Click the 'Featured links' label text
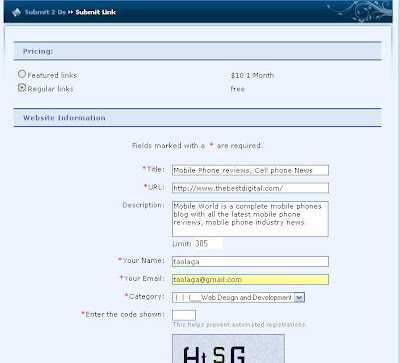 point(52,75)
